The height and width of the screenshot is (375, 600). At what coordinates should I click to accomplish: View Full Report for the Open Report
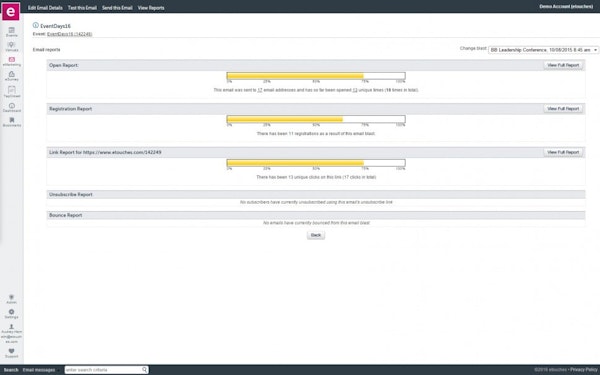(x=563, y=65)
